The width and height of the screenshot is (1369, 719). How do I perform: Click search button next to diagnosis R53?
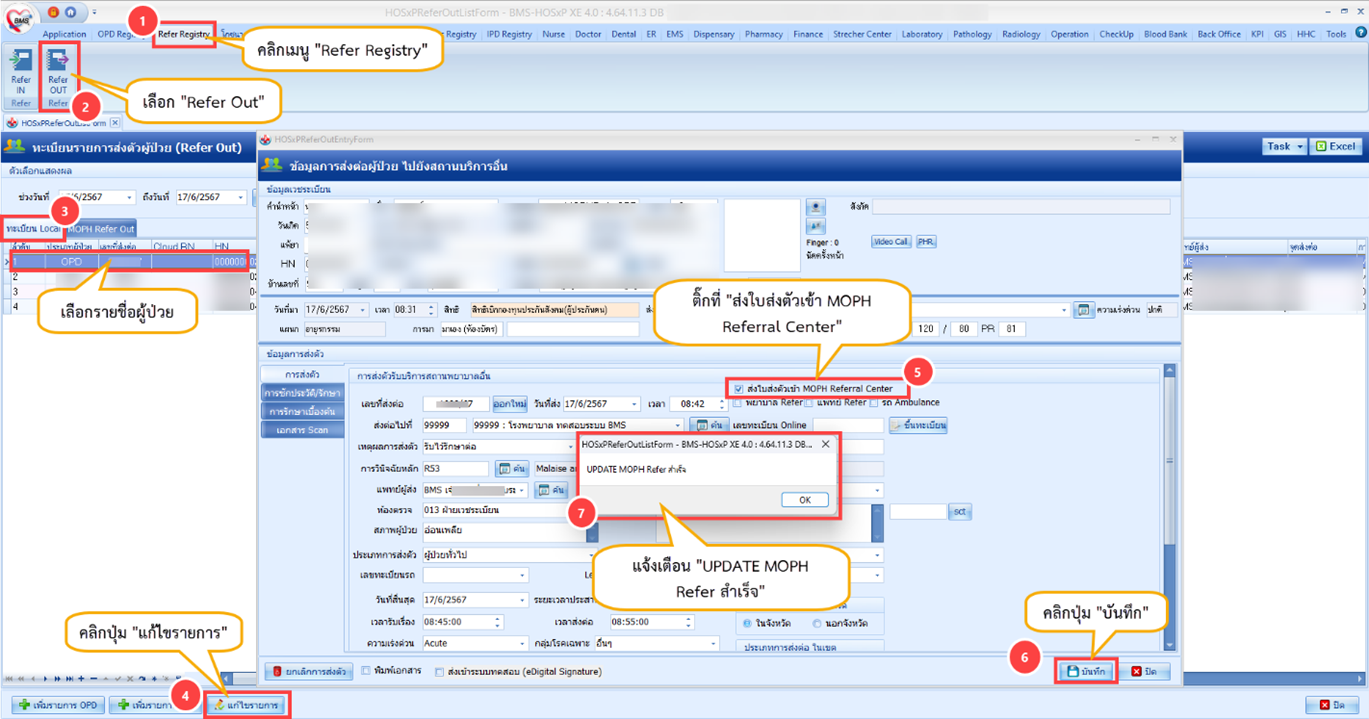coord(513,468)
